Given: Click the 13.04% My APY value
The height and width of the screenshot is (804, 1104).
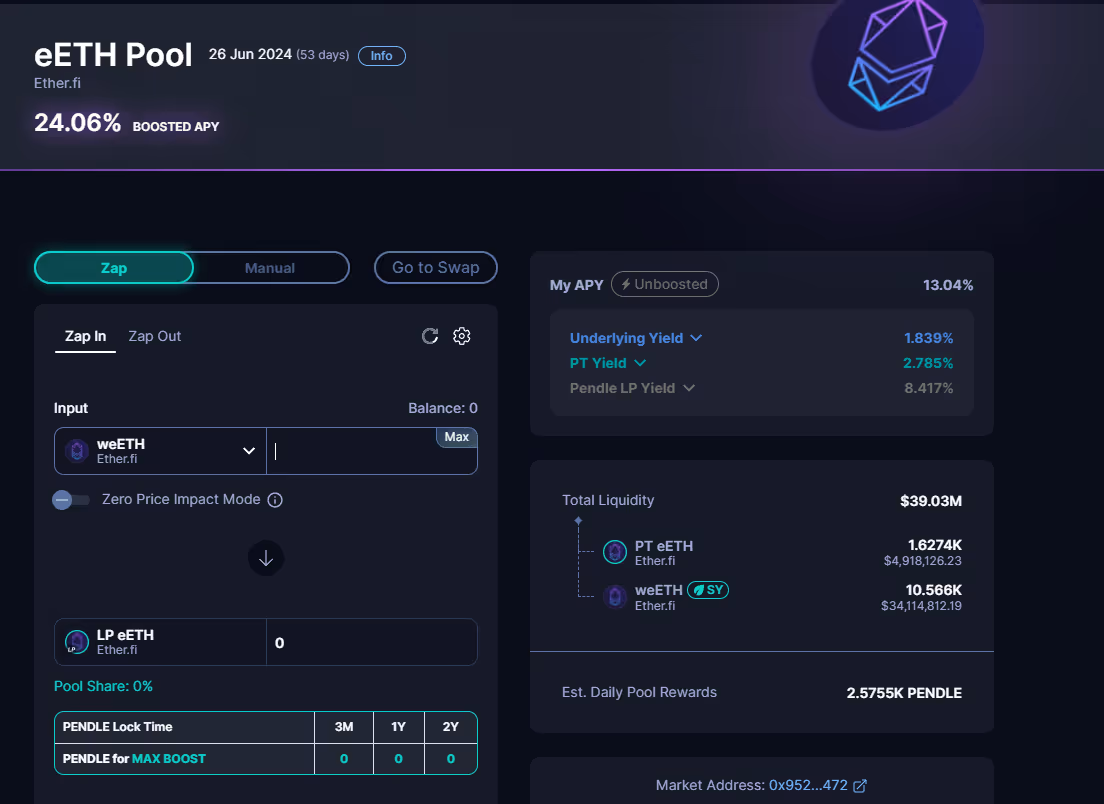Looking at the screenshot, I should point(948,285).
